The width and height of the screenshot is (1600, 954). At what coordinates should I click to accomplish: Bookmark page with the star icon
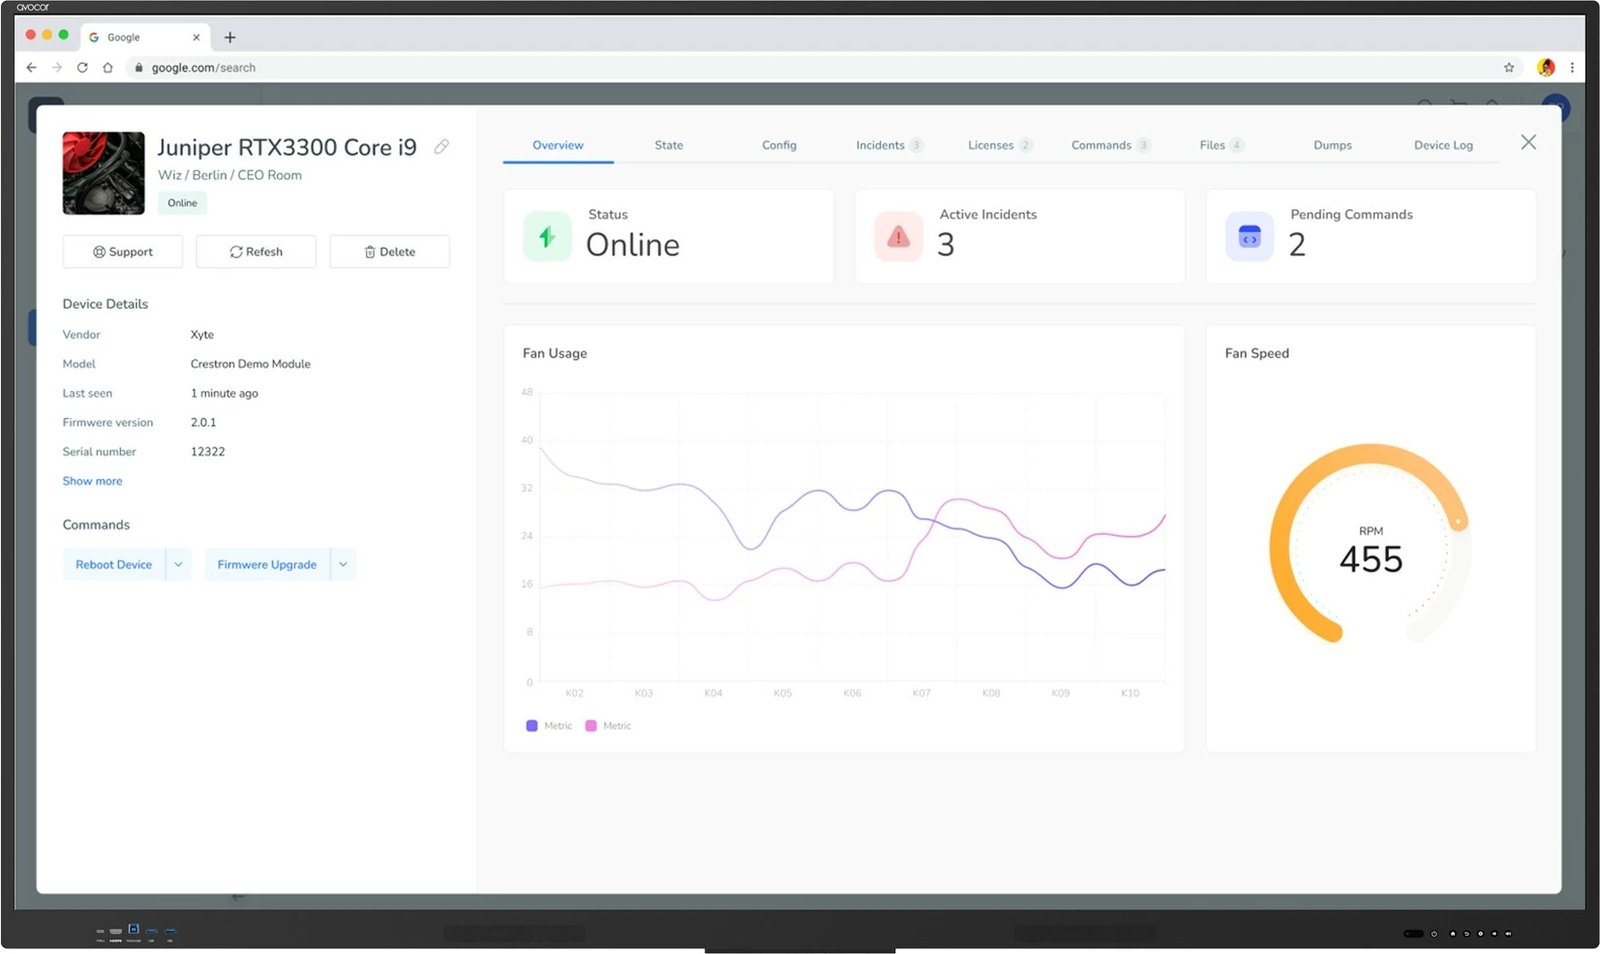point(1509,68)
